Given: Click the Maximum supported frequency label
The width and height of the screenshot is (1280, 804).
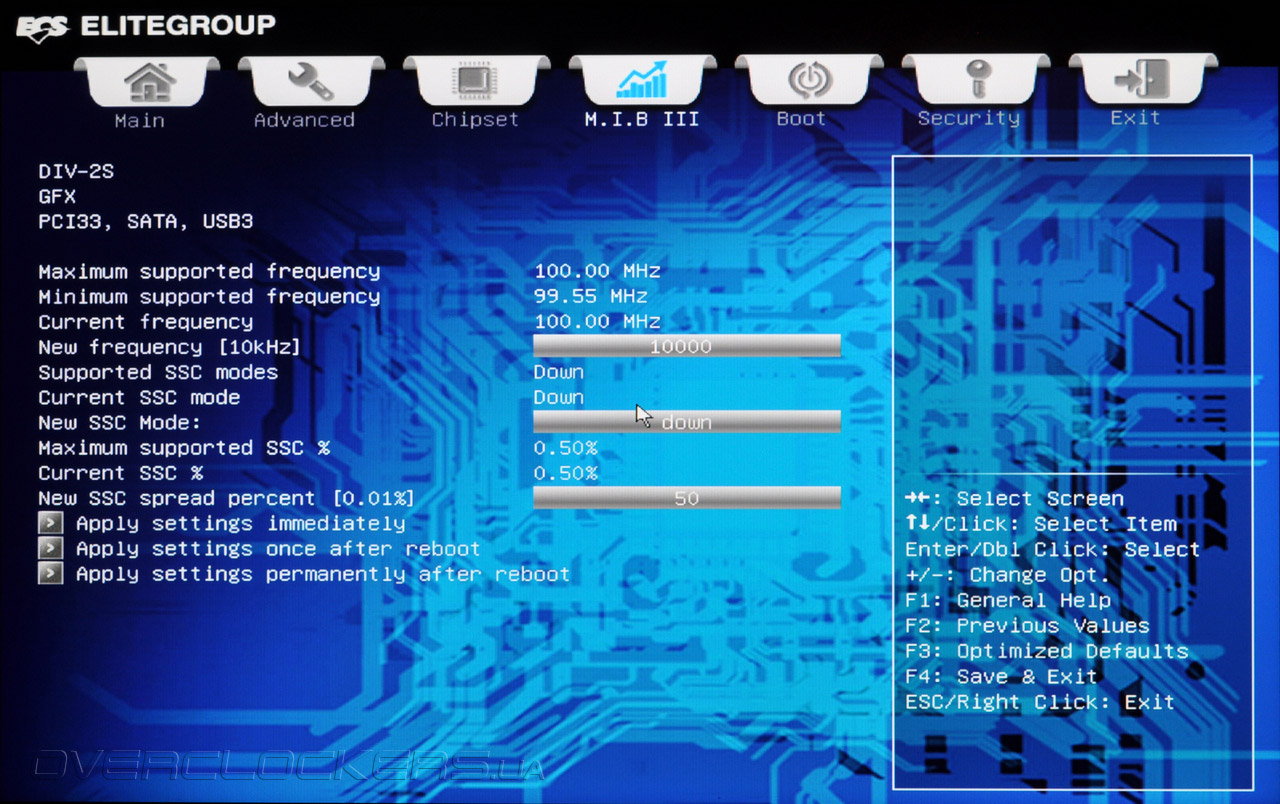Looking at the screenshot, I should pyautogui.click(x=209, y=271).
